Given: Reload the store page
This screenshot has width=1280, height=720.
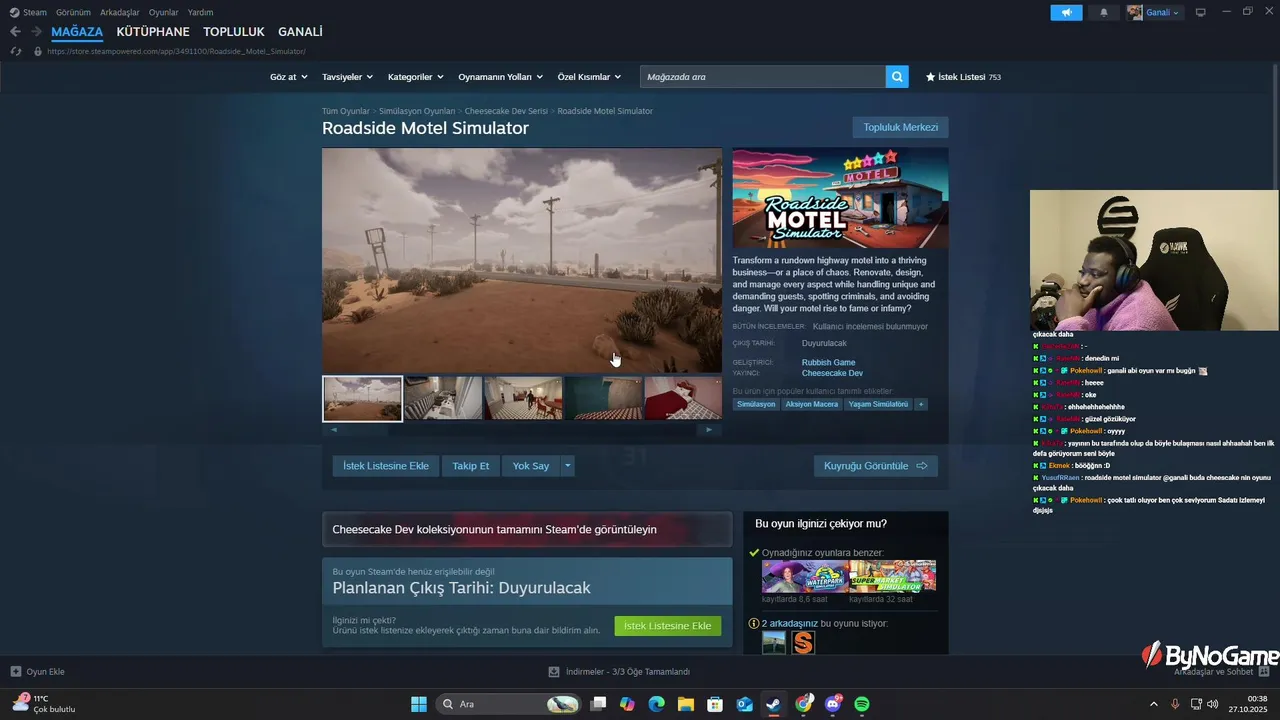Looking at the screenshot, I should click(15, 51).
